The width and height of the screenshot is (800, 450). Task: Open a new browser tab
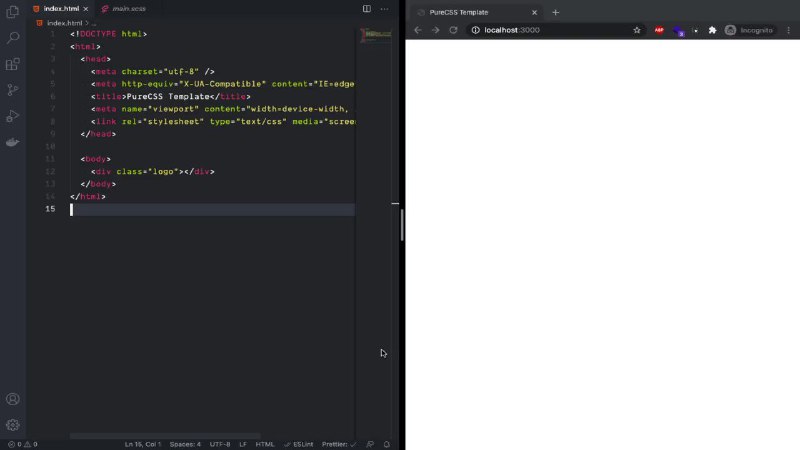556,12
